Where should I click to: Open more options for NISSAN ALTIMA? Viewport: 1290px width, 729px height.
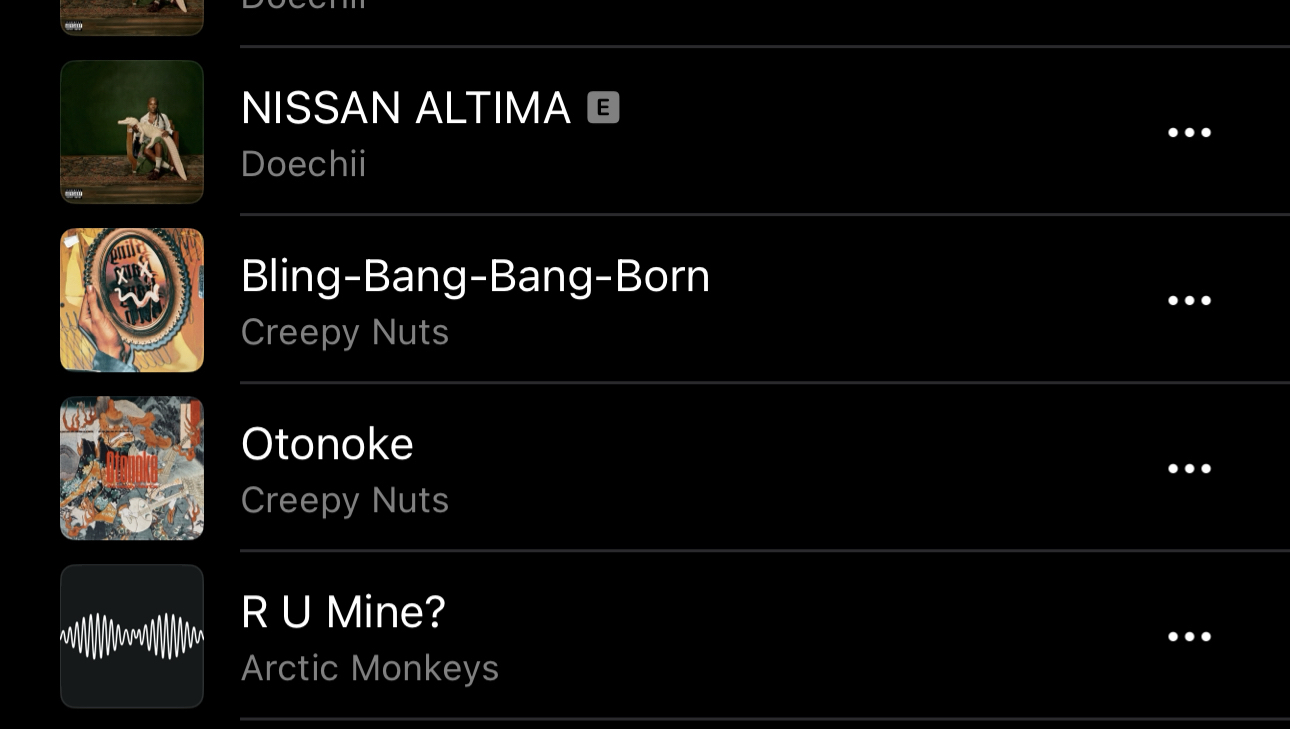(x=1189, y=133)
